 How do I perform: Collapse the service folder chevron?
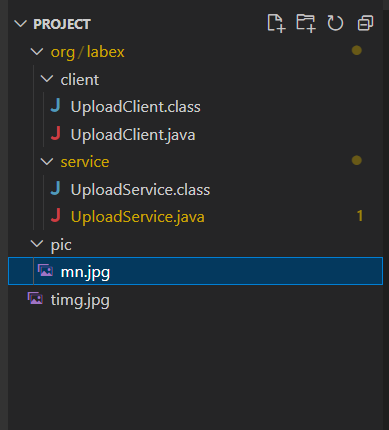coord(47,162)
